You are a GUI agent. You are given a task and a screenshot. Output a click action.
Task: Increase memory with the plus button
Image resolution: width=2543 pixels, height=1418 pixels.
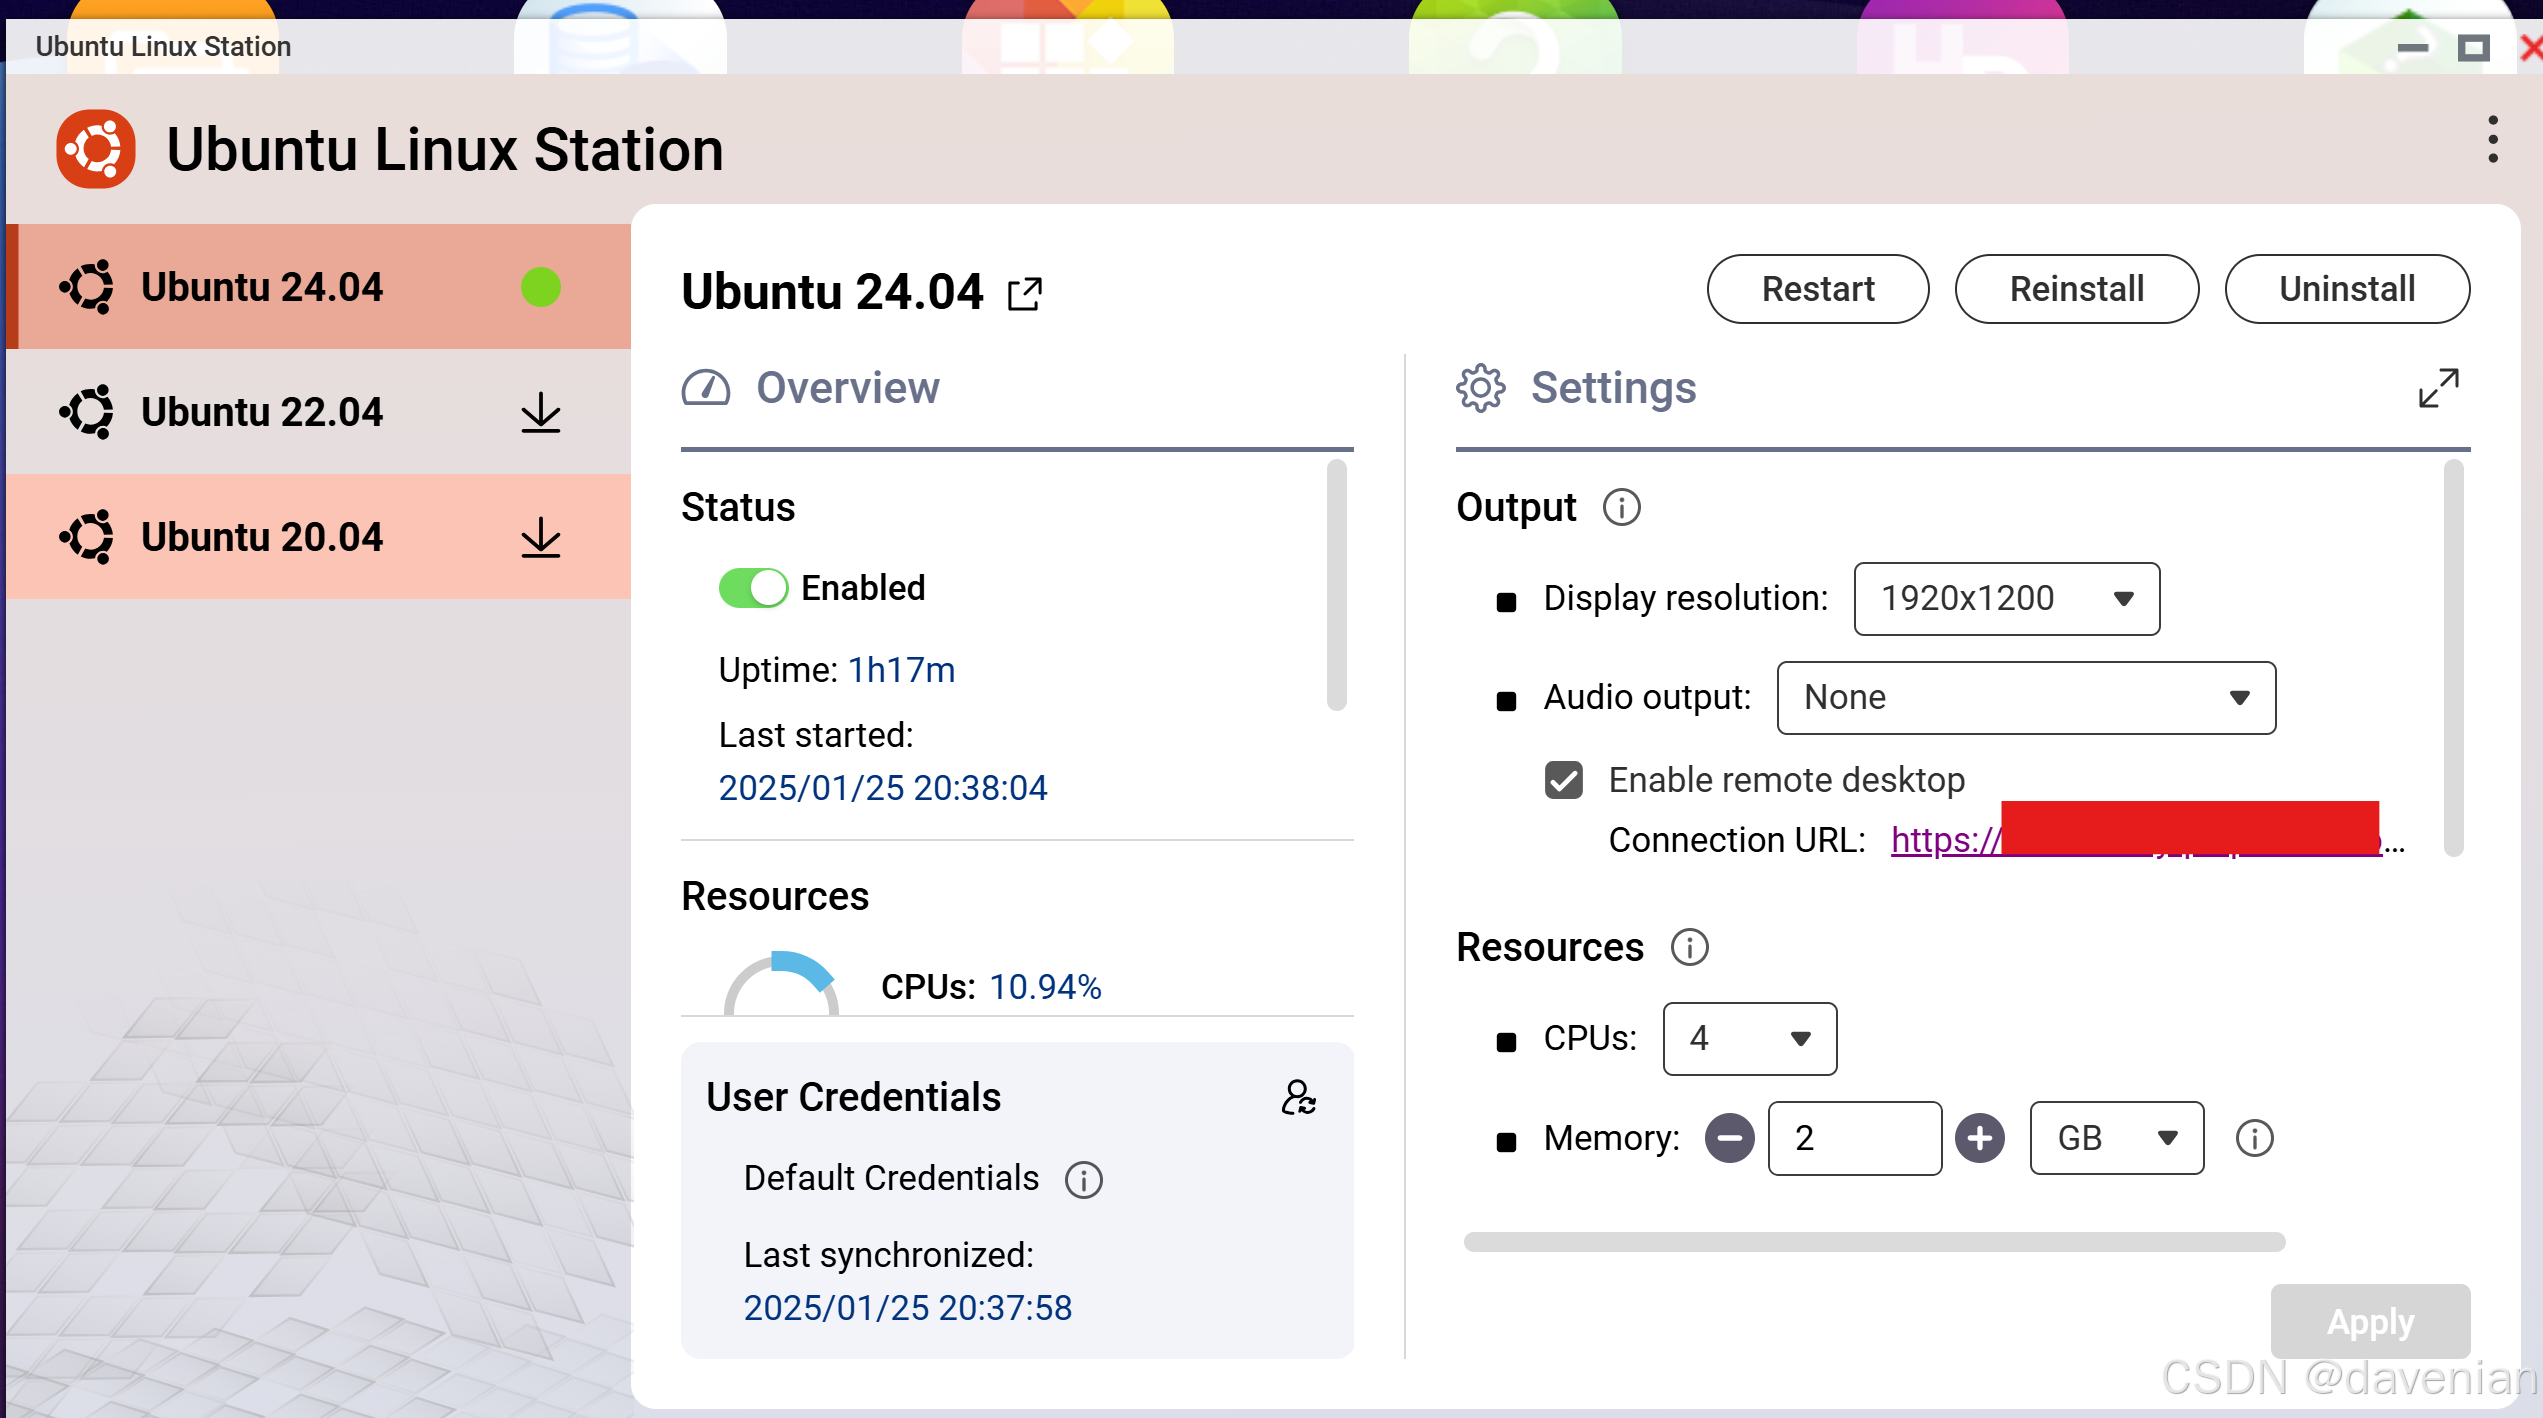tap(1980, 1139)
